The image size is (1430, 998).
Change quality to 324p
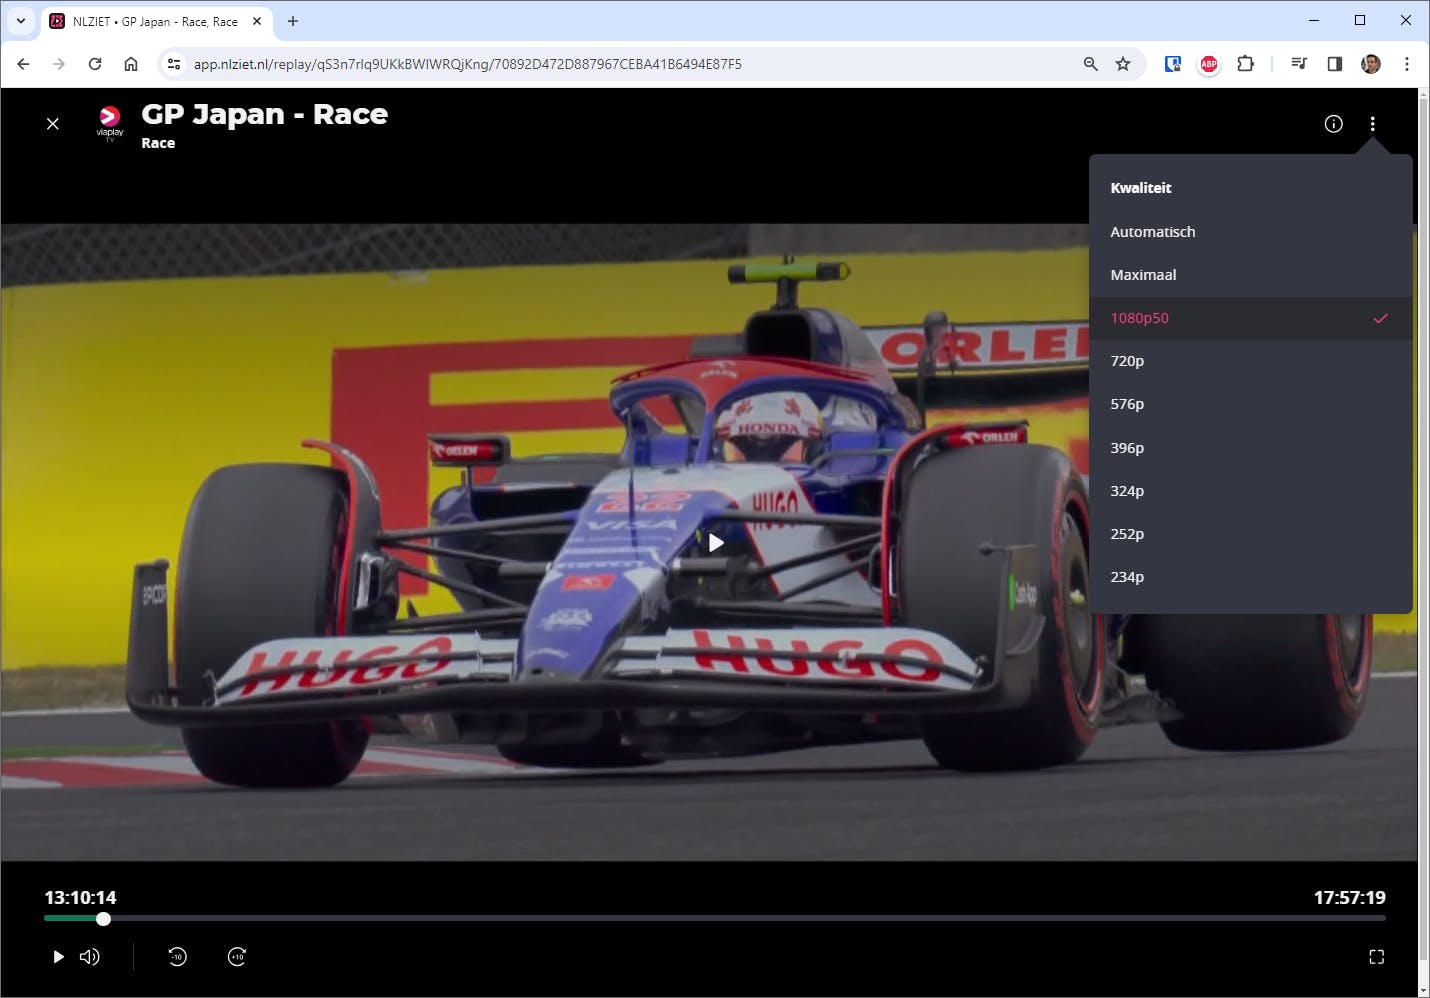1250,491
